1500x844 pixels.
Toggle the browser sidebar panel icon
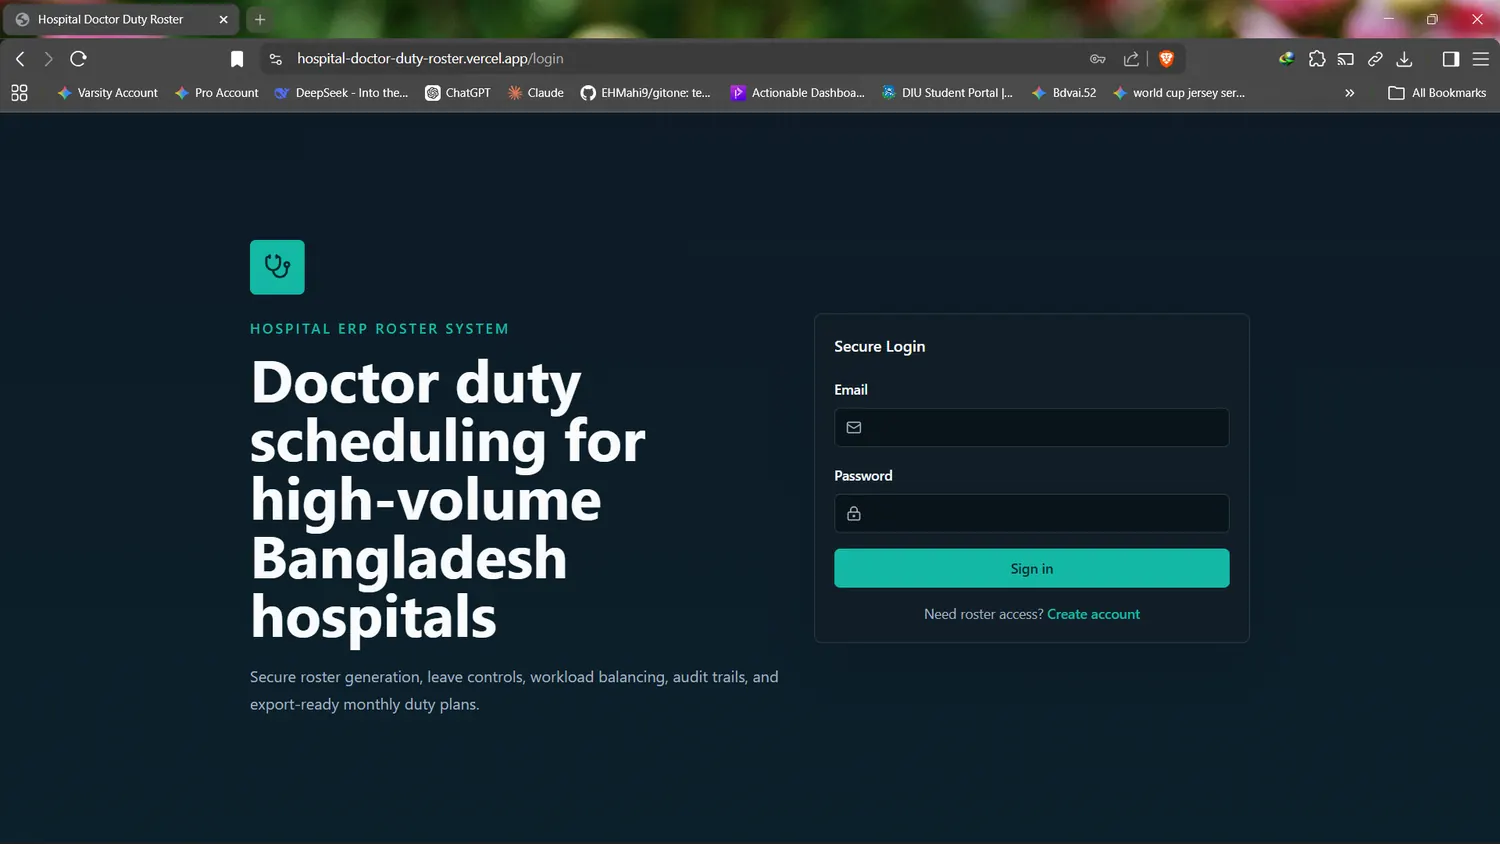point(1451,59)
